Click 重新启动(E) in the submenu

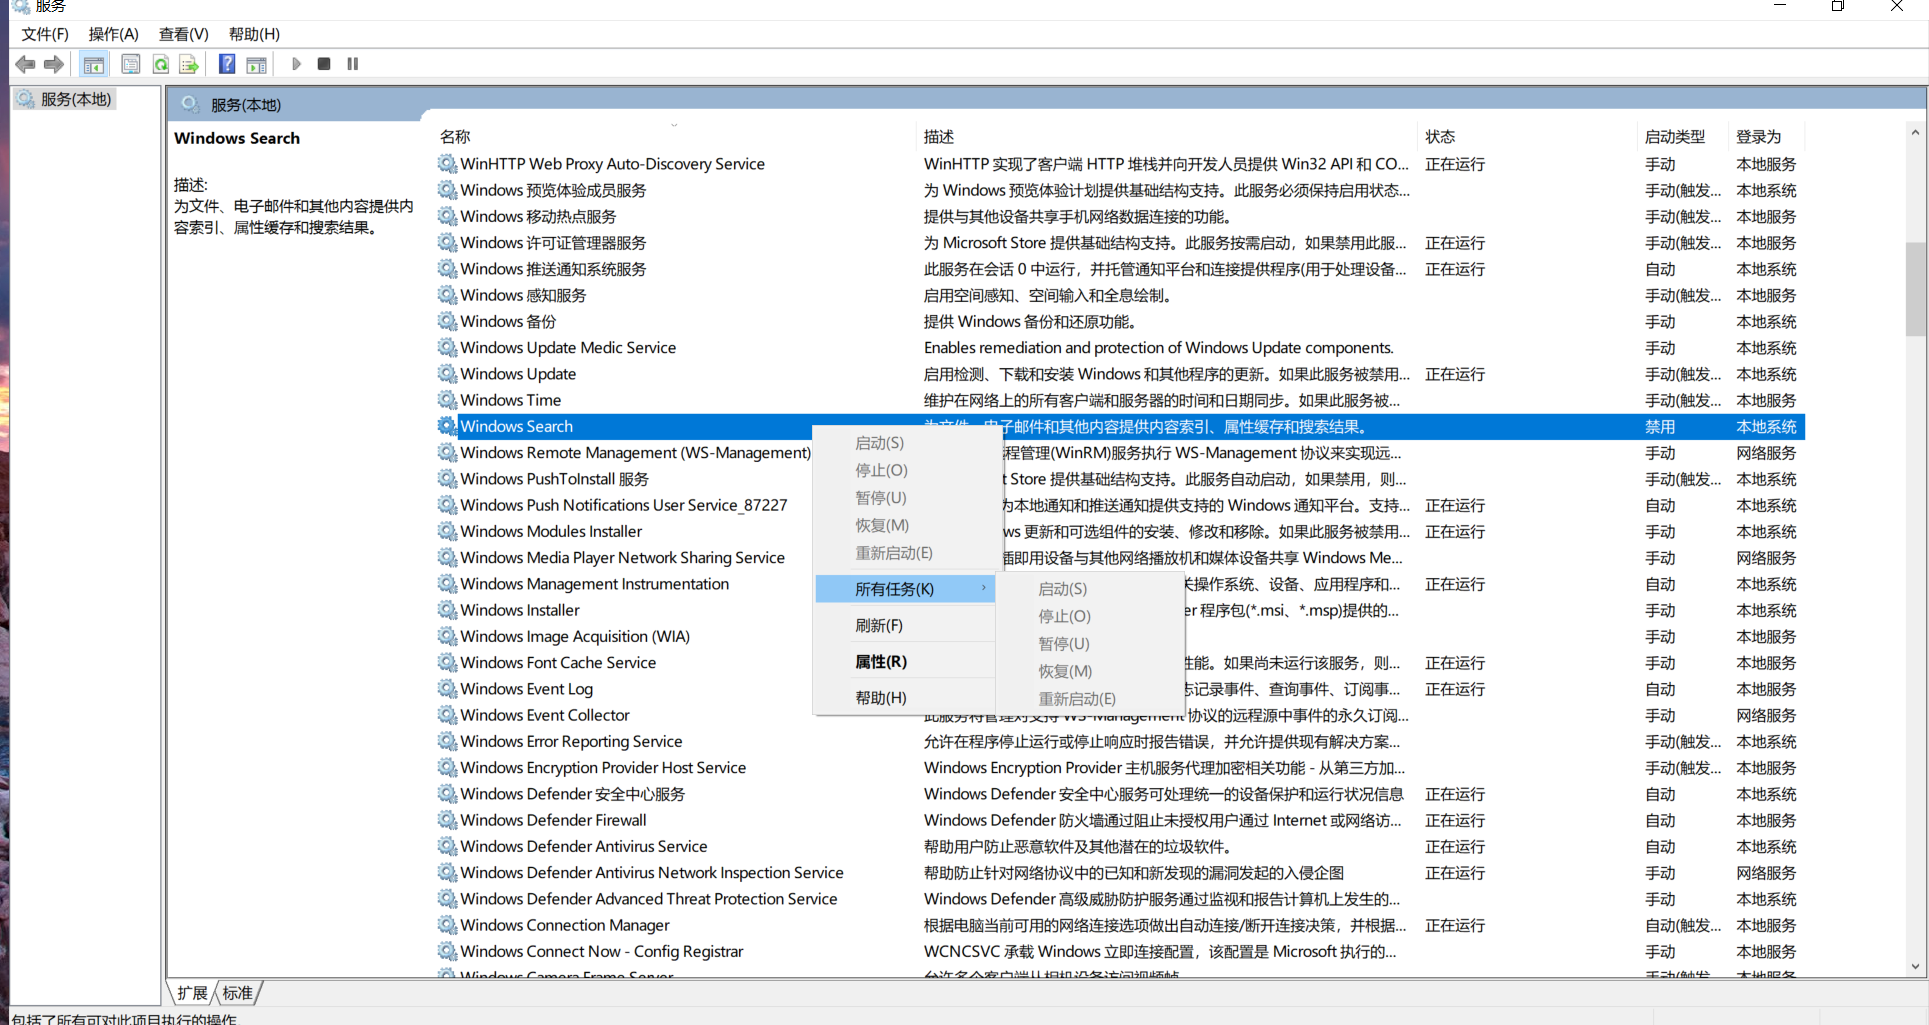click(1077, 698)
